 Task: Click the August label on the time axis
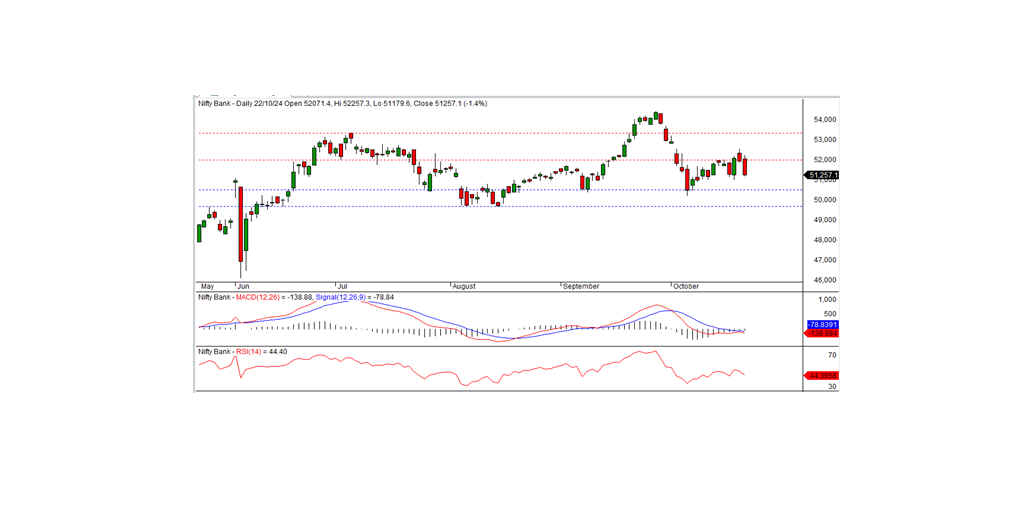click(x=463, y=286)
